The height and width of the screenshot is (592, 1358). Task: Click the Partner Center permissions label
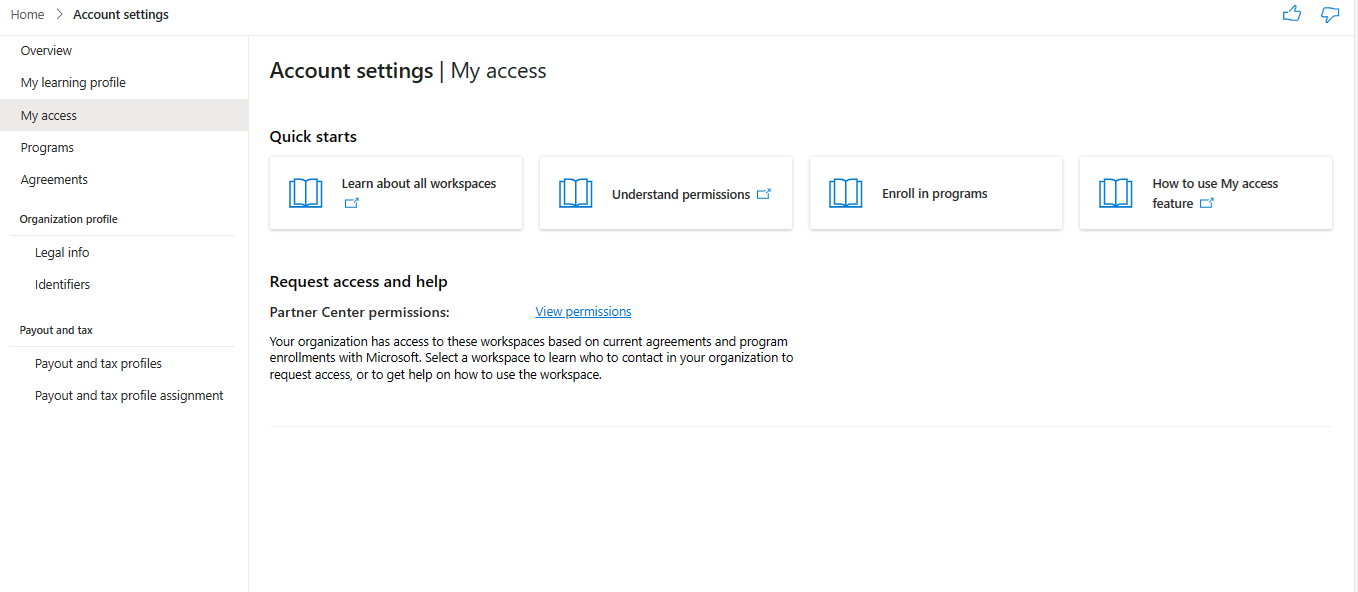point(360,312)
